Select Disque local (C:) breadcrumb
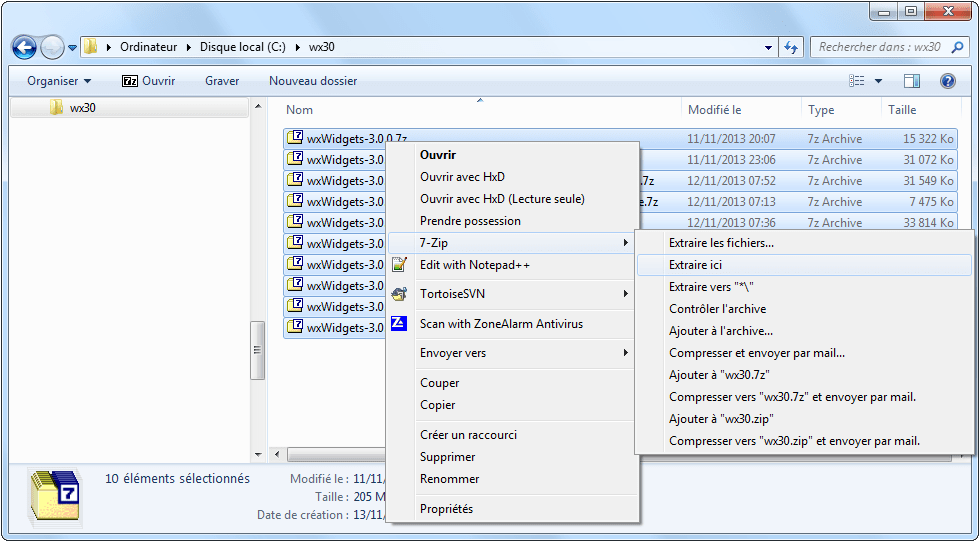The image size is (980, 542). click(x=242, y=47)
